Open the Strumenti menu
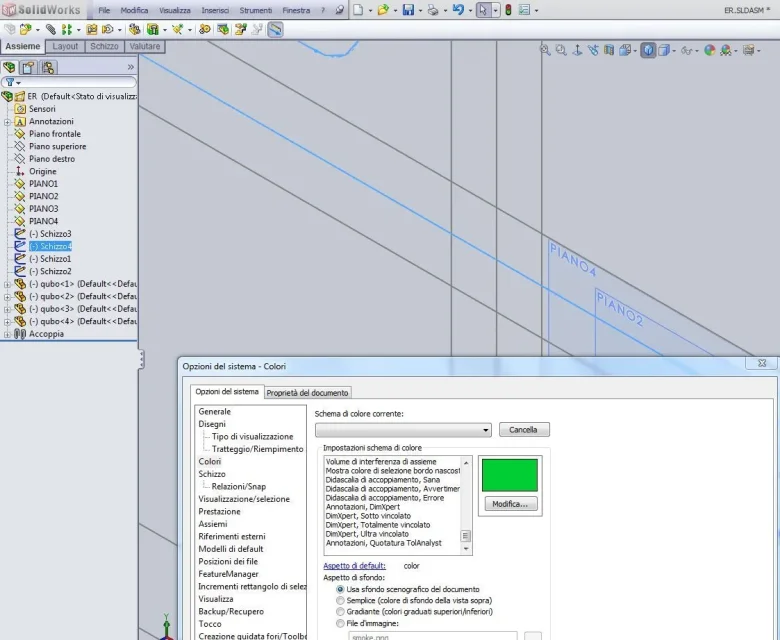780x640 pixels. [256, 10]
